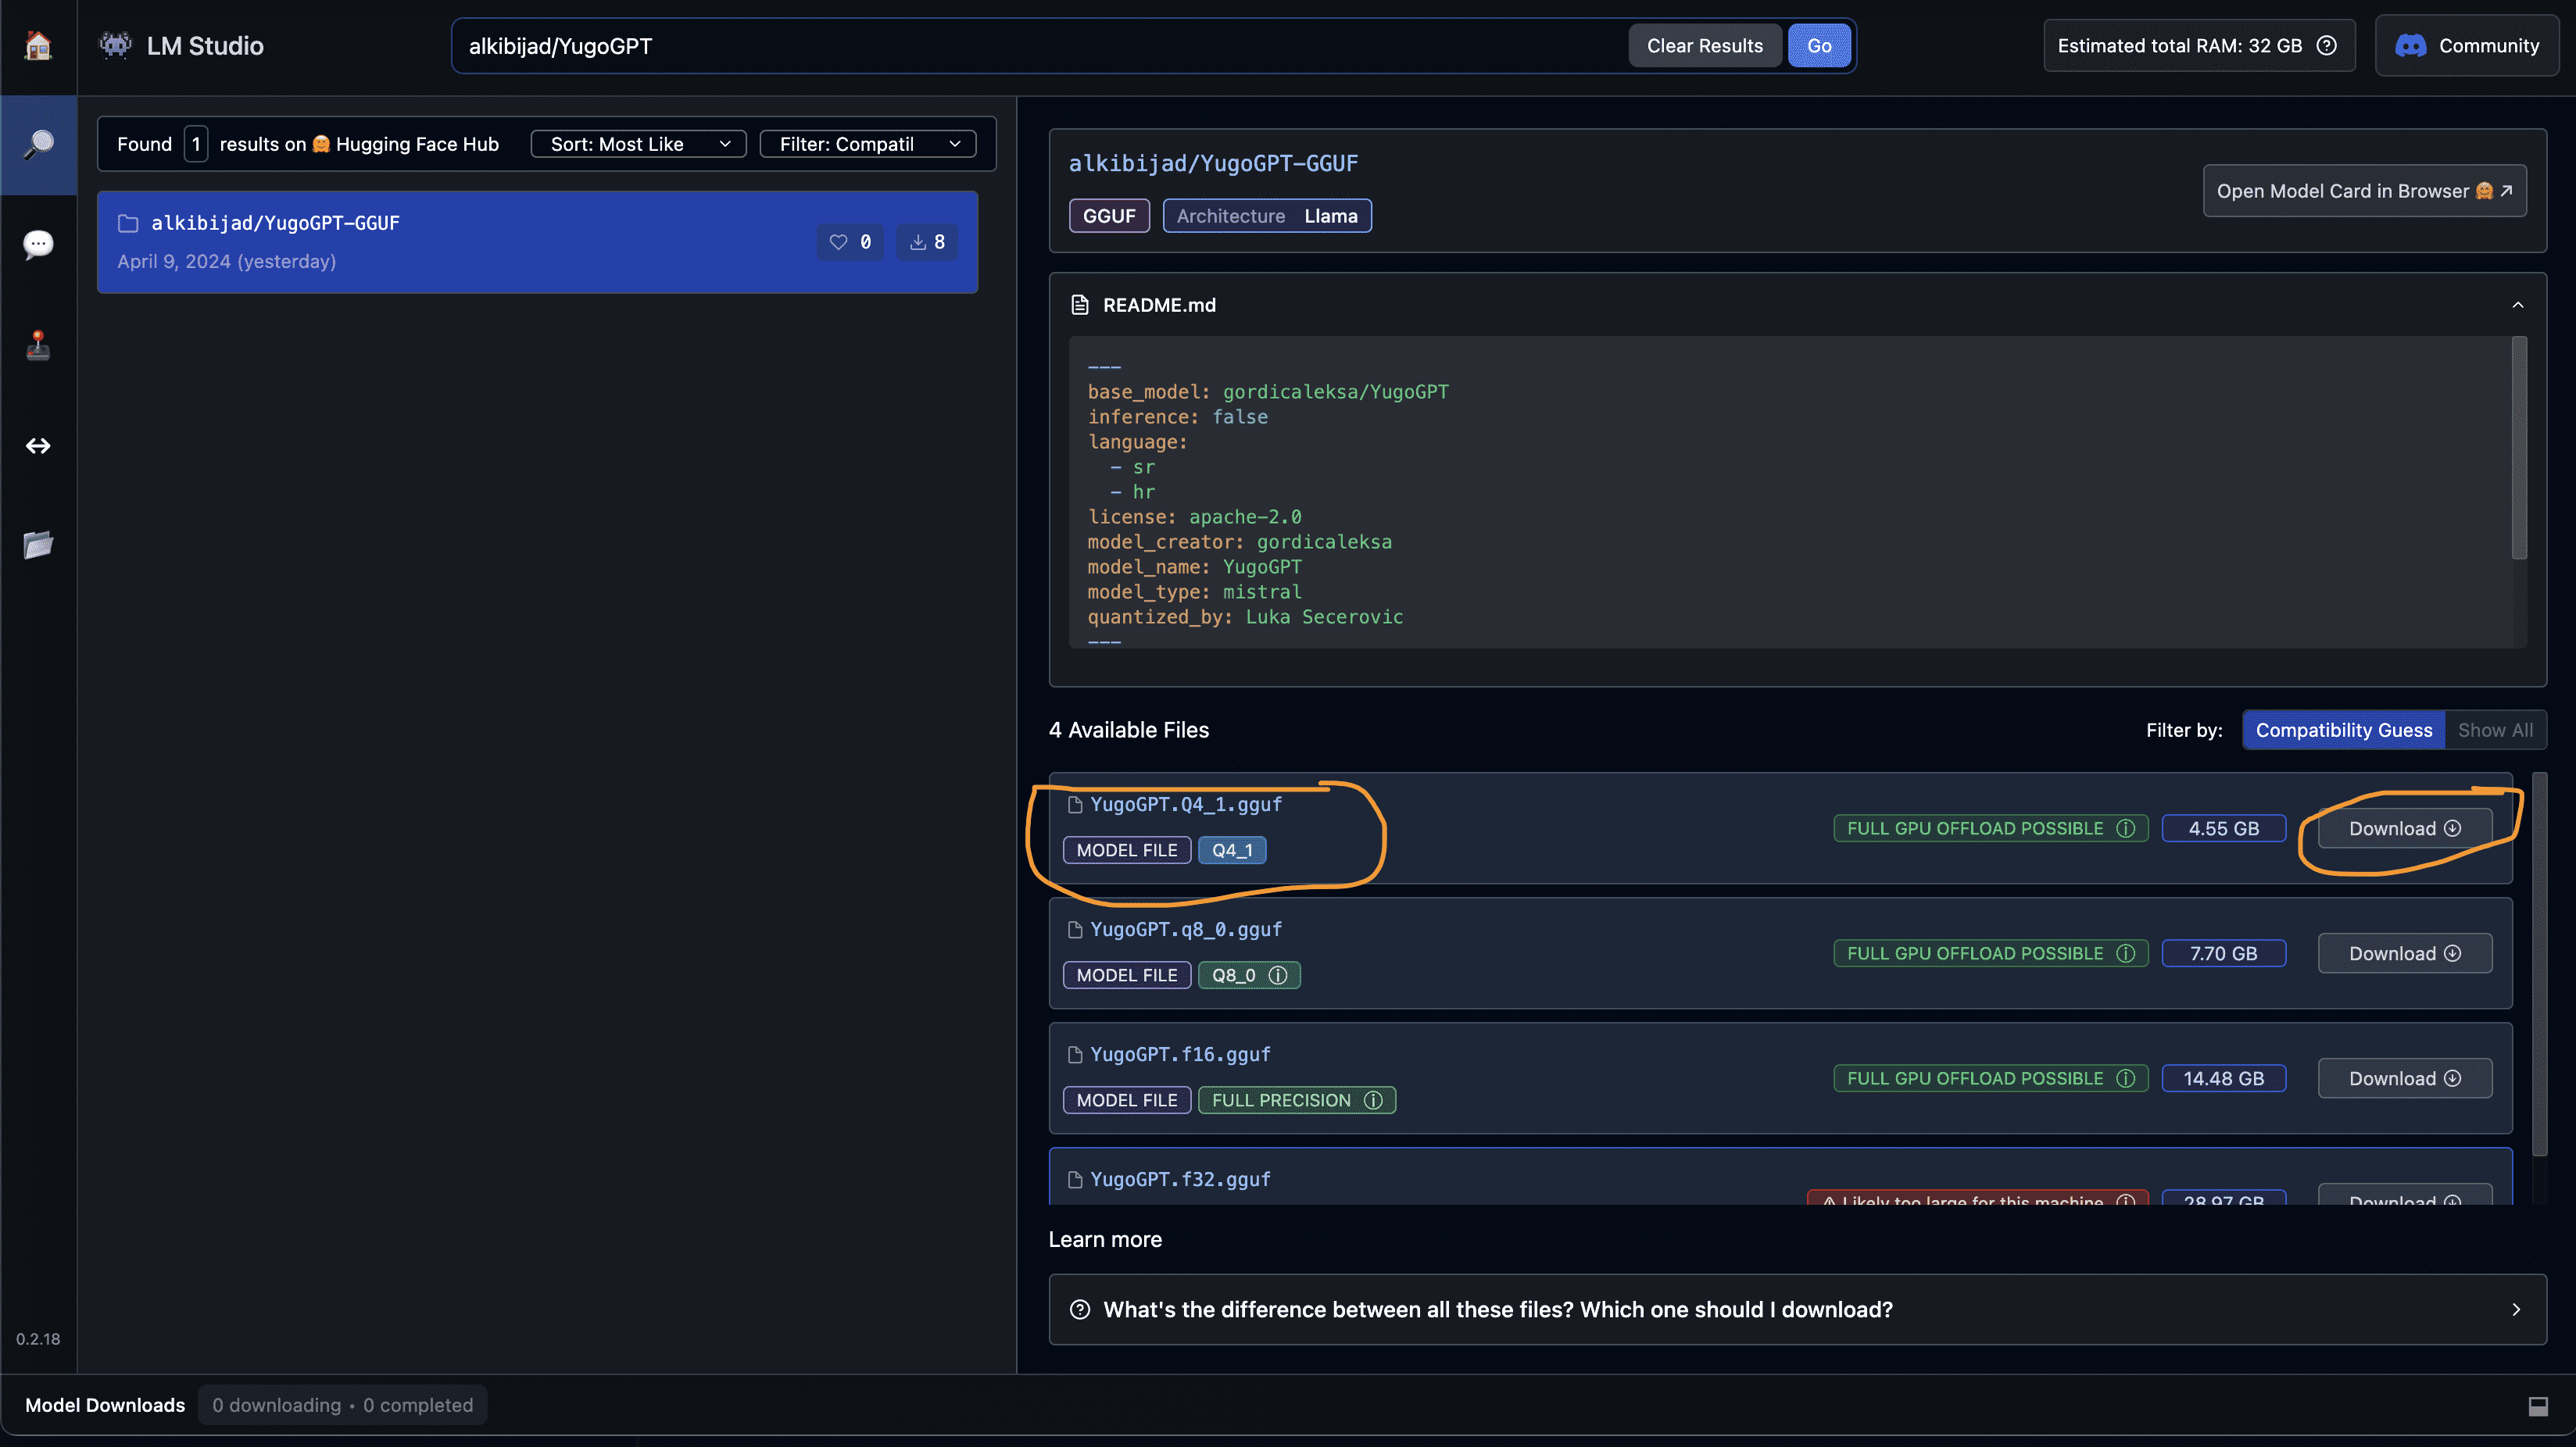Open the Community Discord button
The width and height of the screenshot is (2576, 1447).
(2466, 46)
